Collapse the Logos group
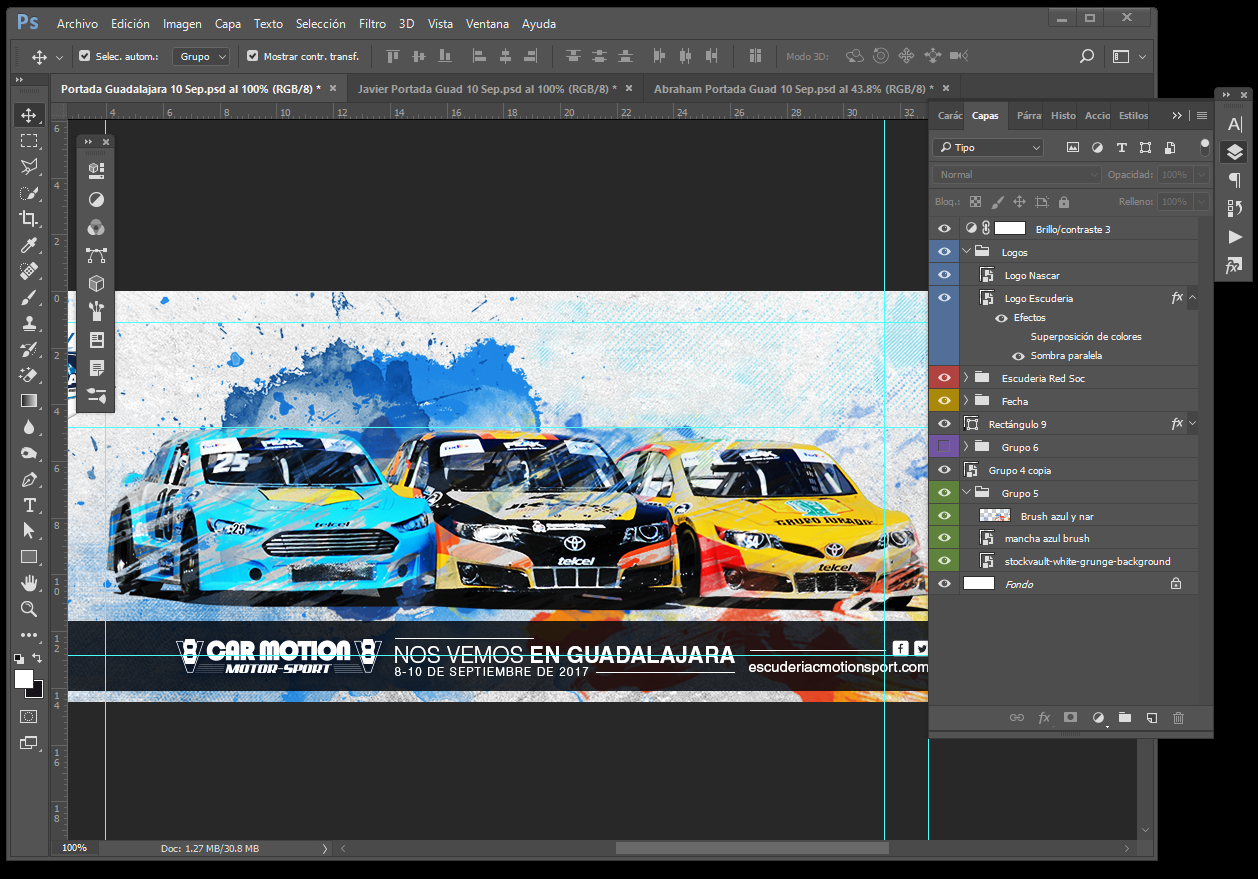Viewport: 1258px width, 879px height. 967,252
